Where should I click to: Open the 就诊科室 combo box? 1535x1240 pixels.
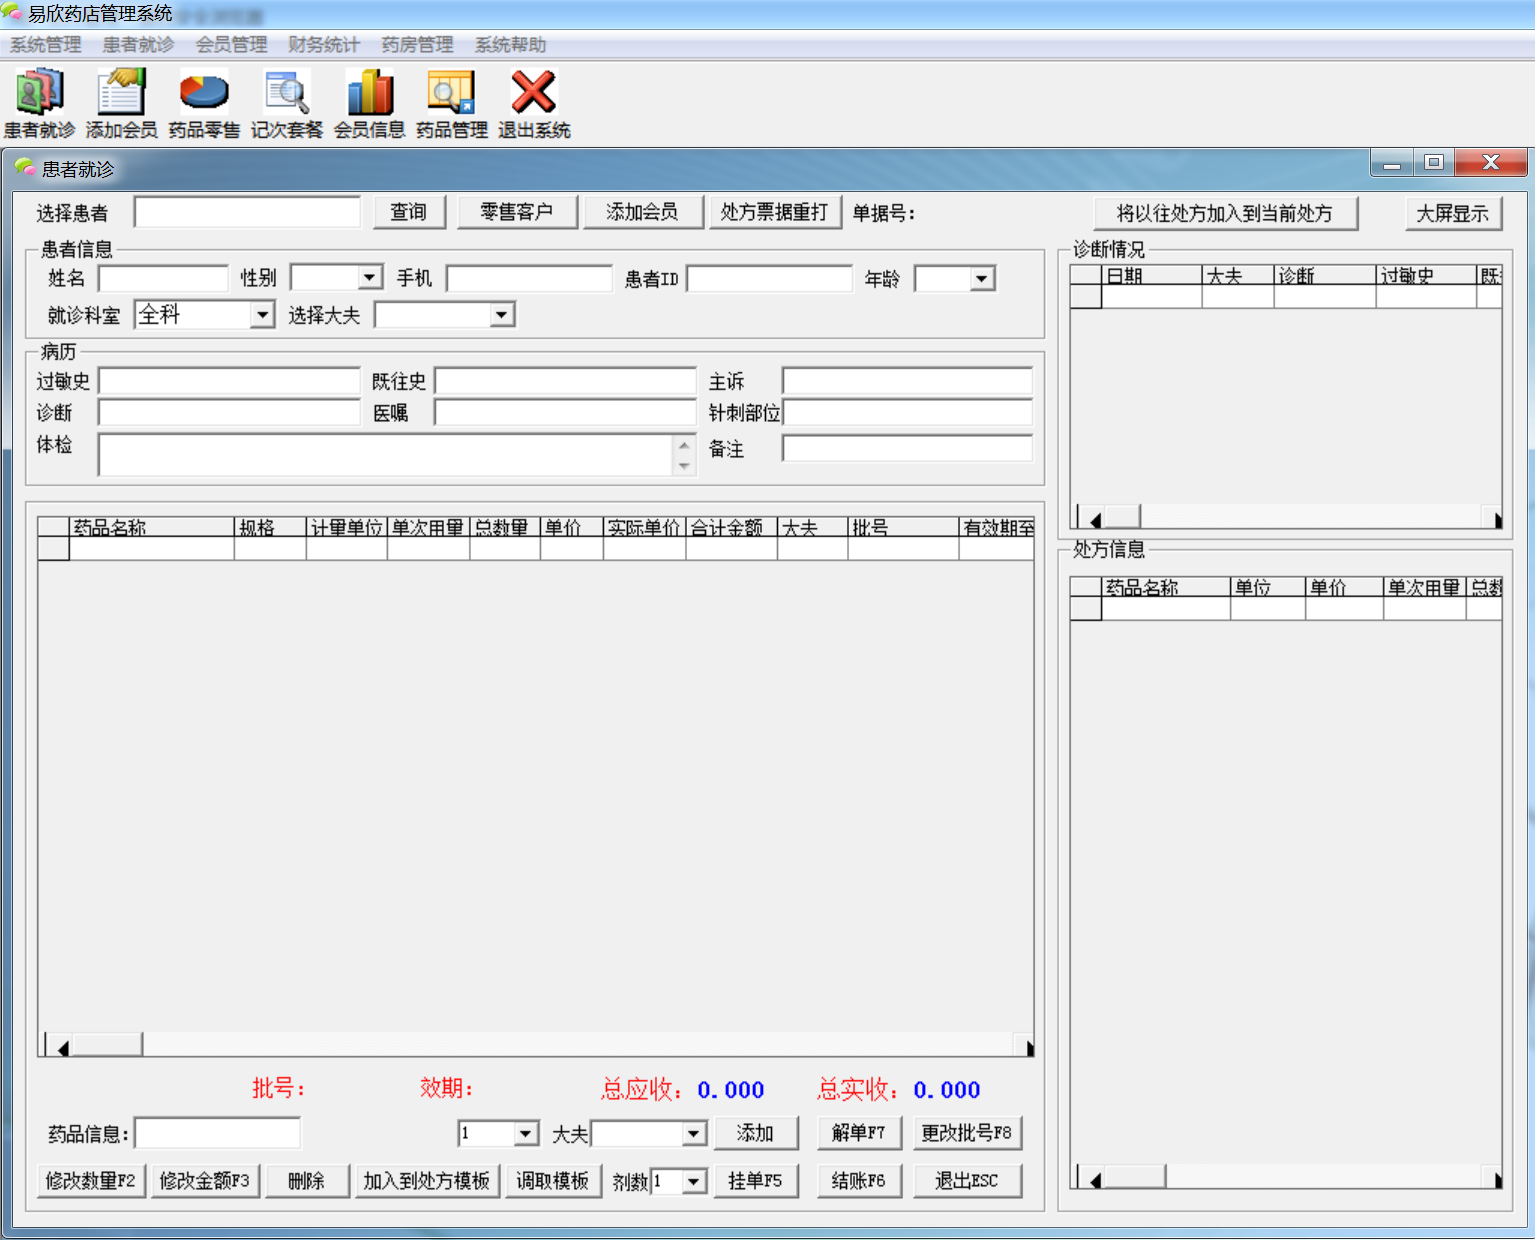point(262,315)
